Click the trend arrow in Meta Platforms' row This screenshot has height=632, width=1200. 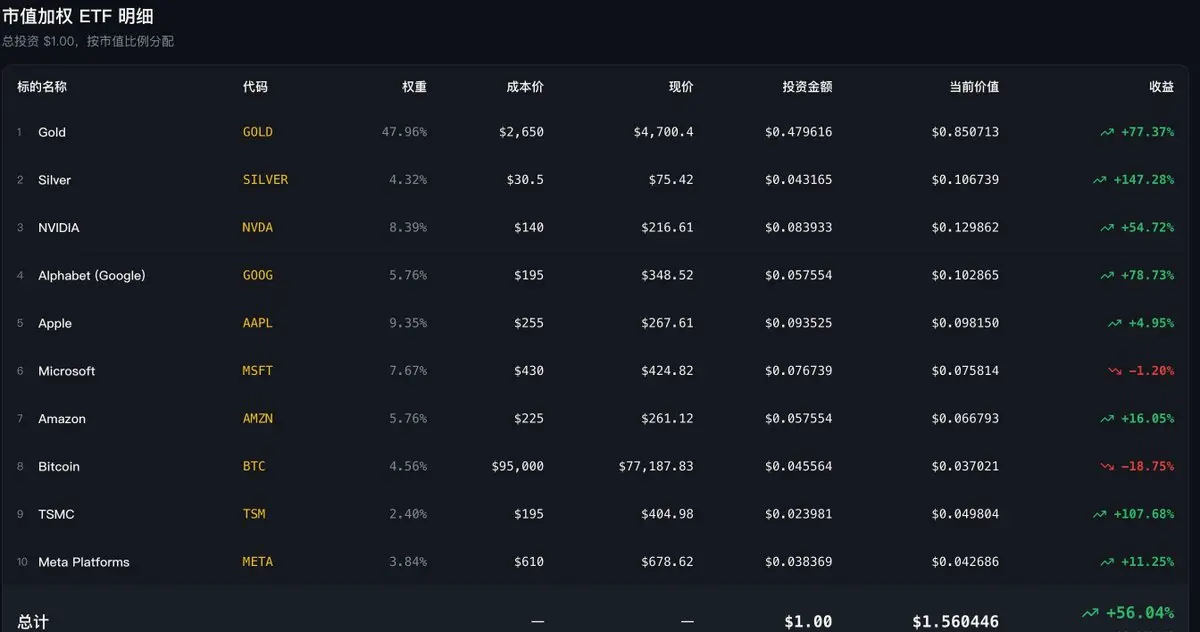[1107, 562]
